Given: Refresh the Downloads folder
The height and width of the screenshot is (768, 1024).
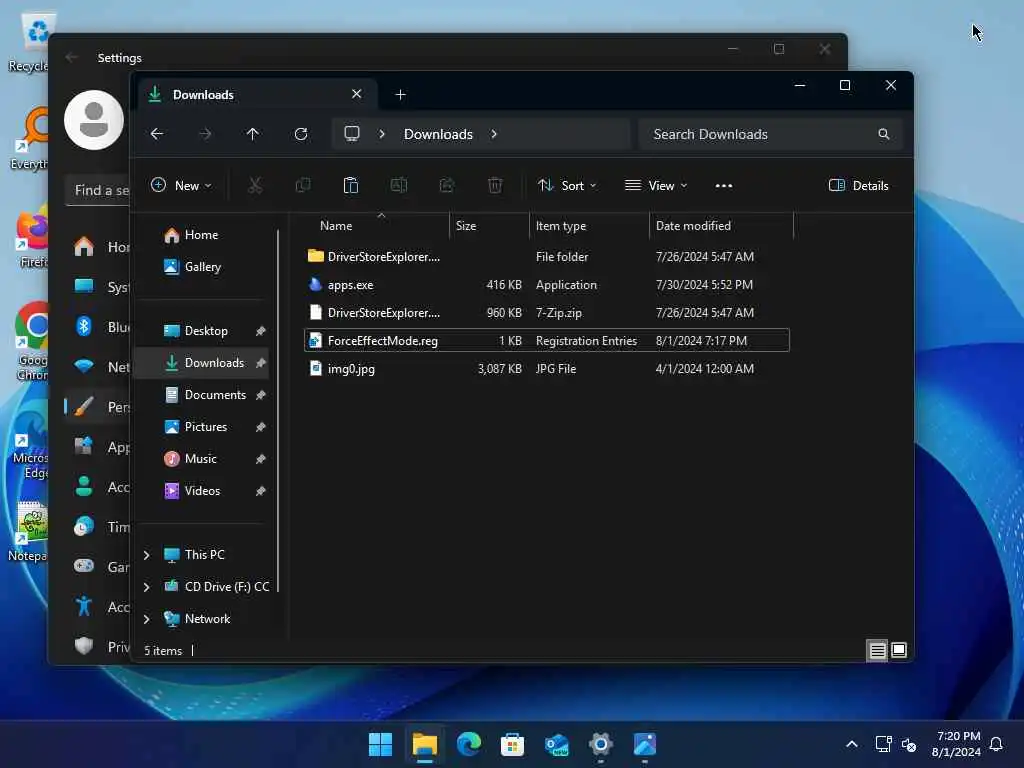Looking at the screenshot, I should (301, 134).
